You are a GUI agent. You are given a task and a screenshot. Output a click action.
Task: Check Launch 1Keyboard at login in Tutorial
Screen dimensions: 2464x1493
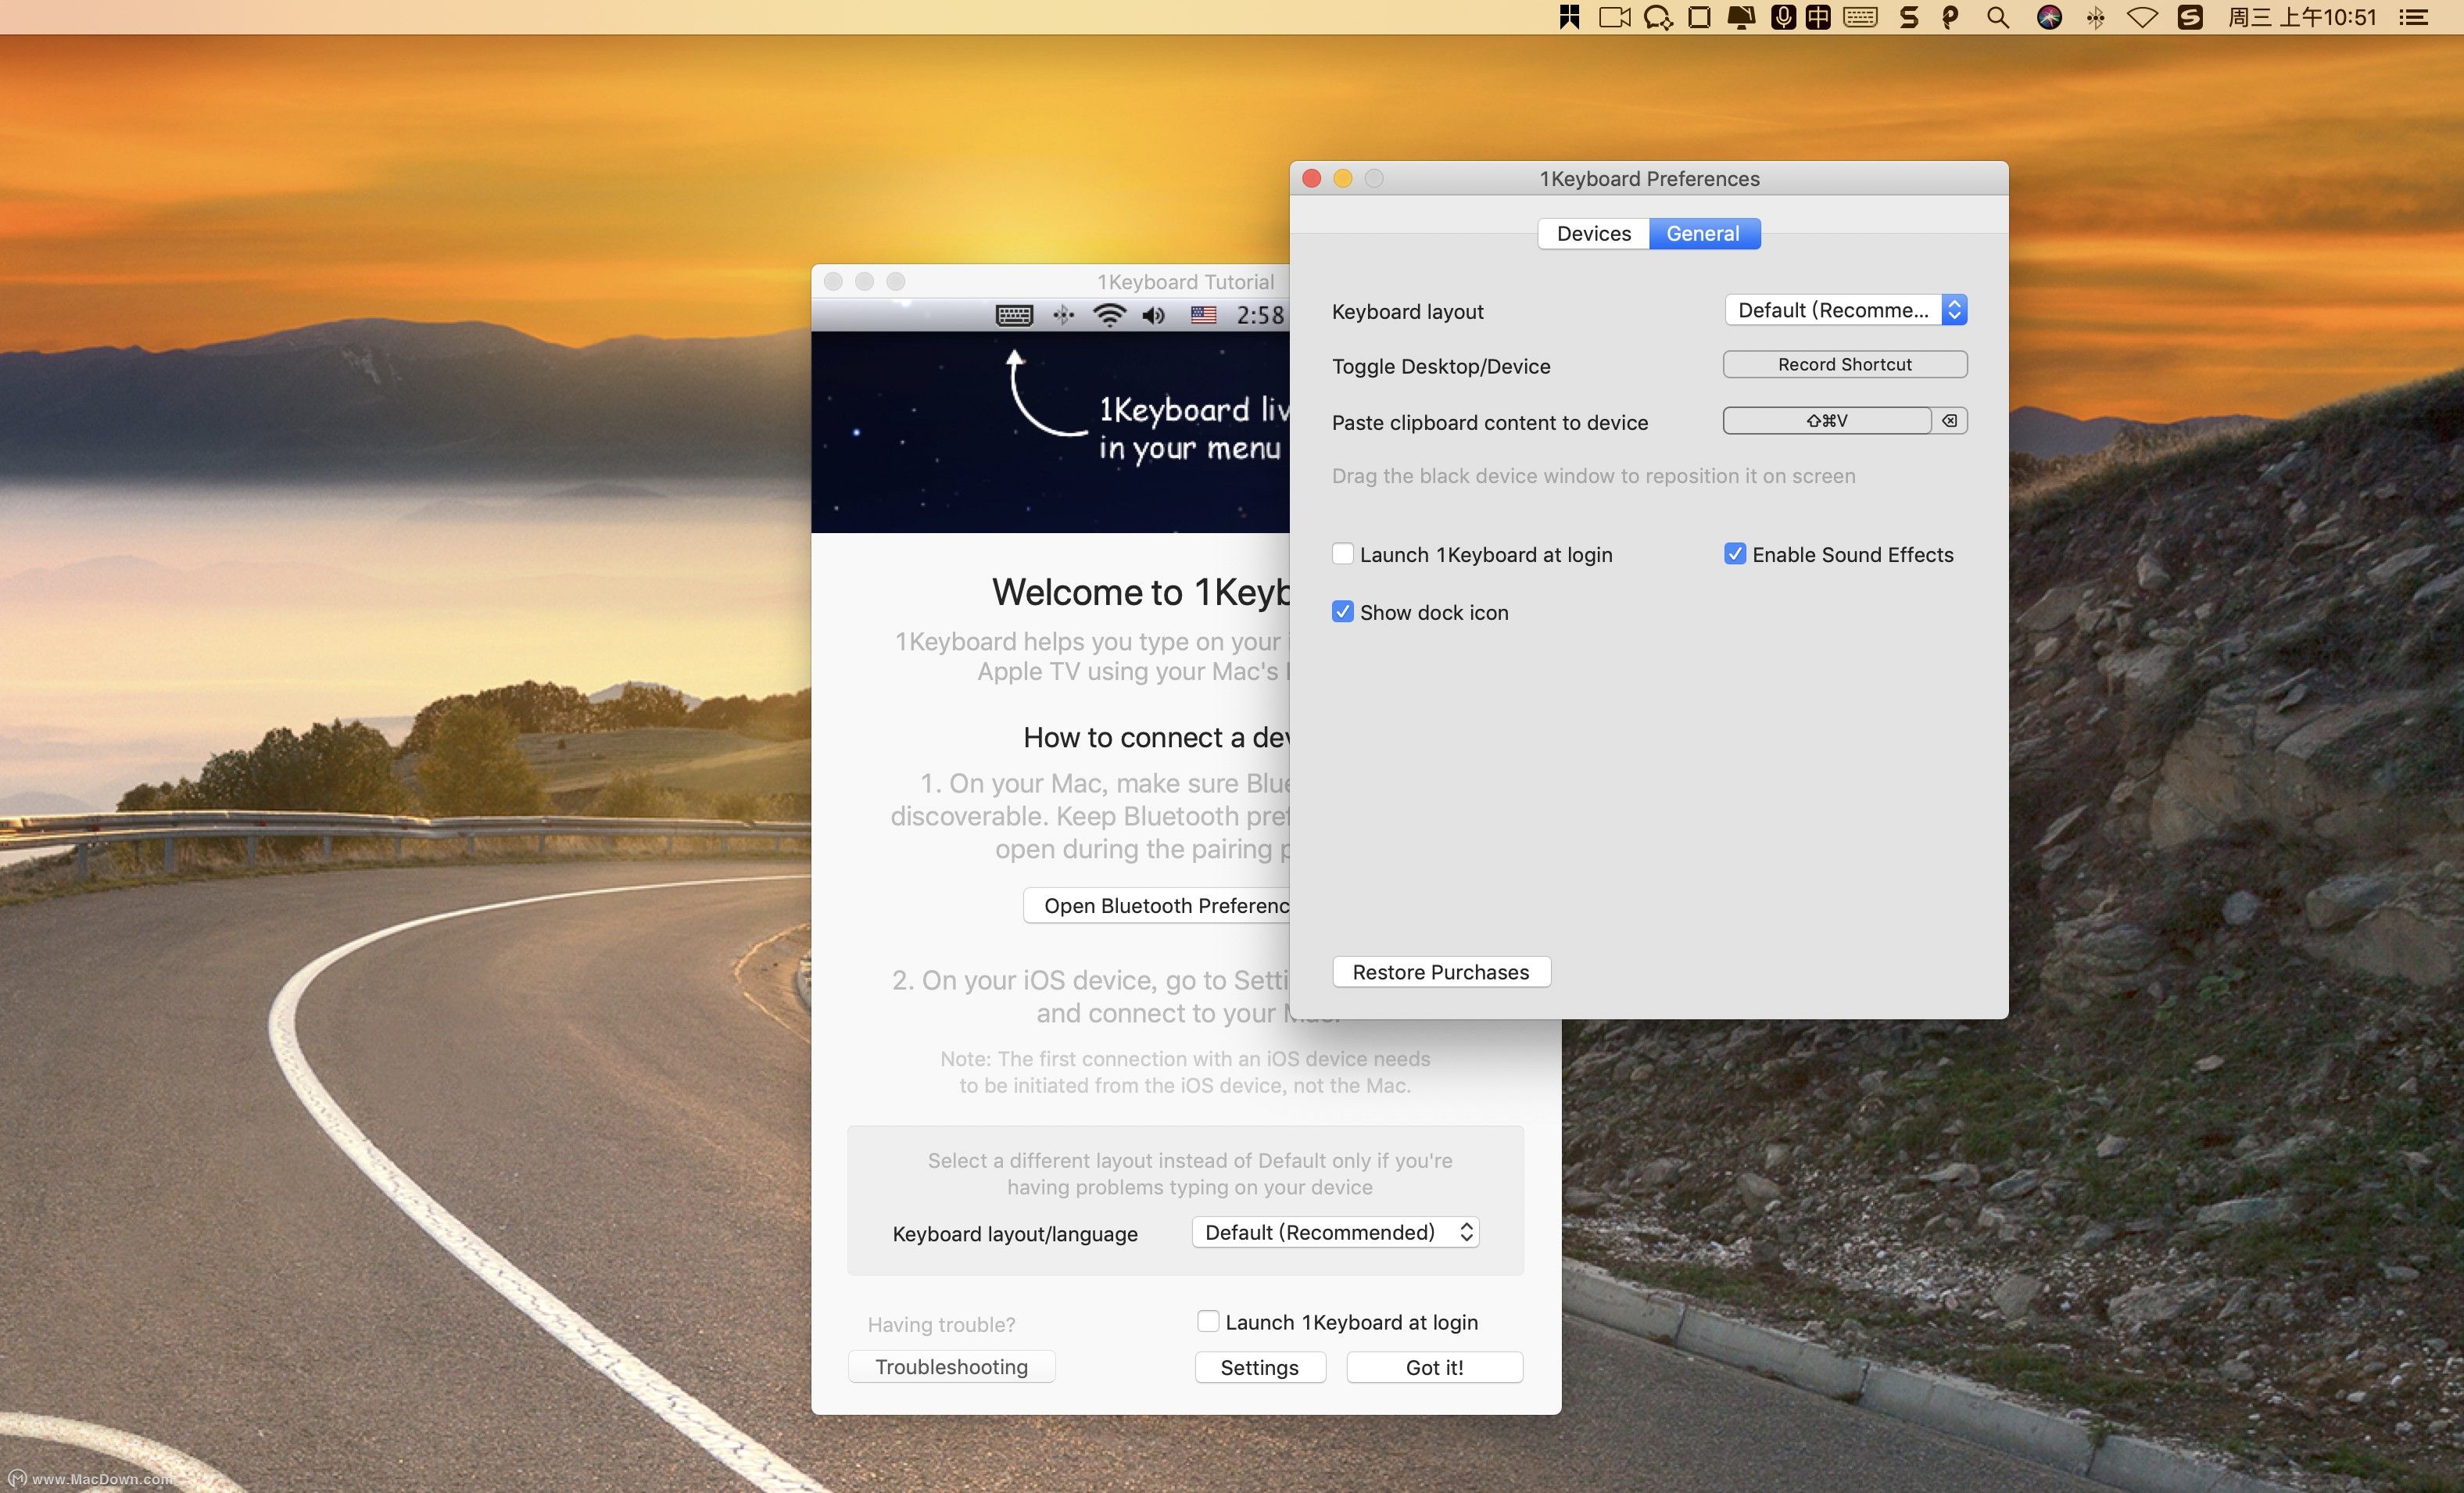pos(1208,1321)
